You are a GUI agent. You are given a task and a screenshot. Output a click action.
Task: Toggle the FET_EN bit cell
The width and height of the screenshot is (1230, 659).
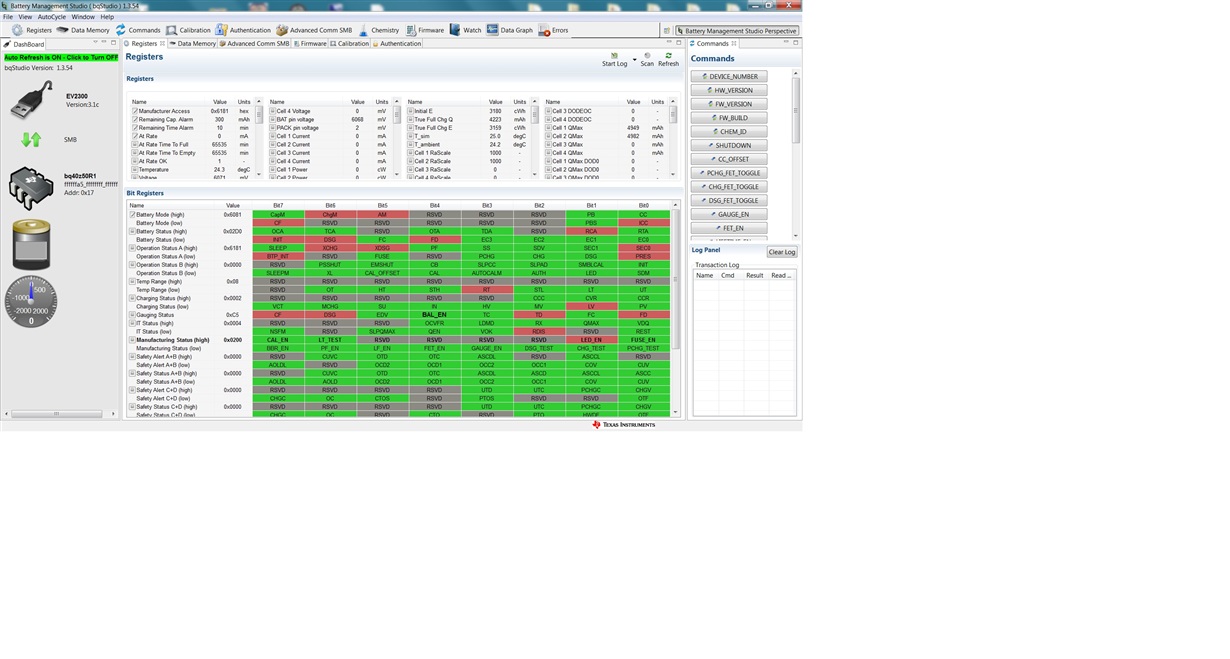pos(434,348)
